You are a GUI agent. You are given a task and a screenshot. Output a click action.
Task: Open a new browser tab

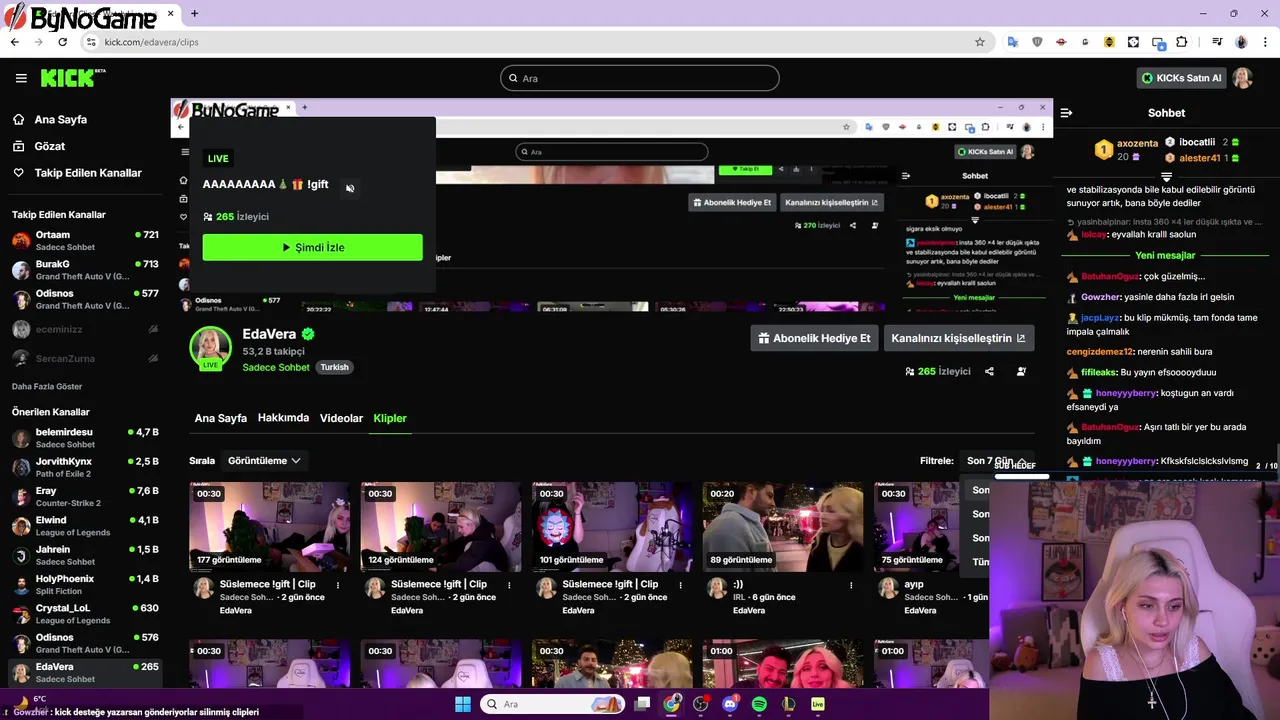(x=194, y=14)
